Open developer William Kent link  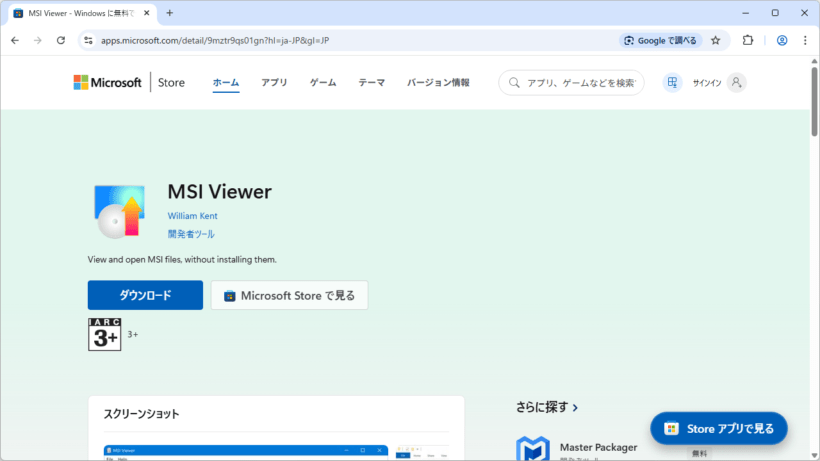pos(192,216)
